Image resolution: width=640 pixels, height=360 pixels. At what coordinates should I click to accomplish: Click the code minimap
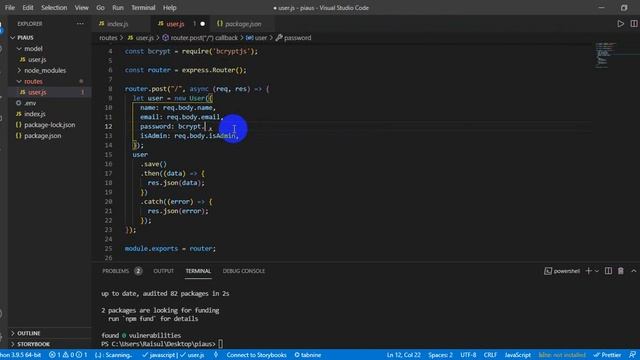tap(605, 54)
